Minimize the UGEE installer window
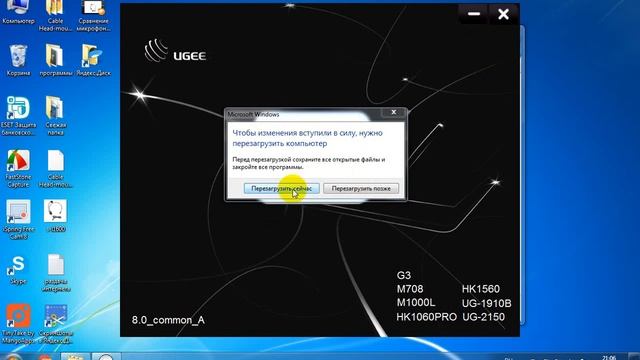This screenshot has width=640, height=360. [x=473, y=14]
